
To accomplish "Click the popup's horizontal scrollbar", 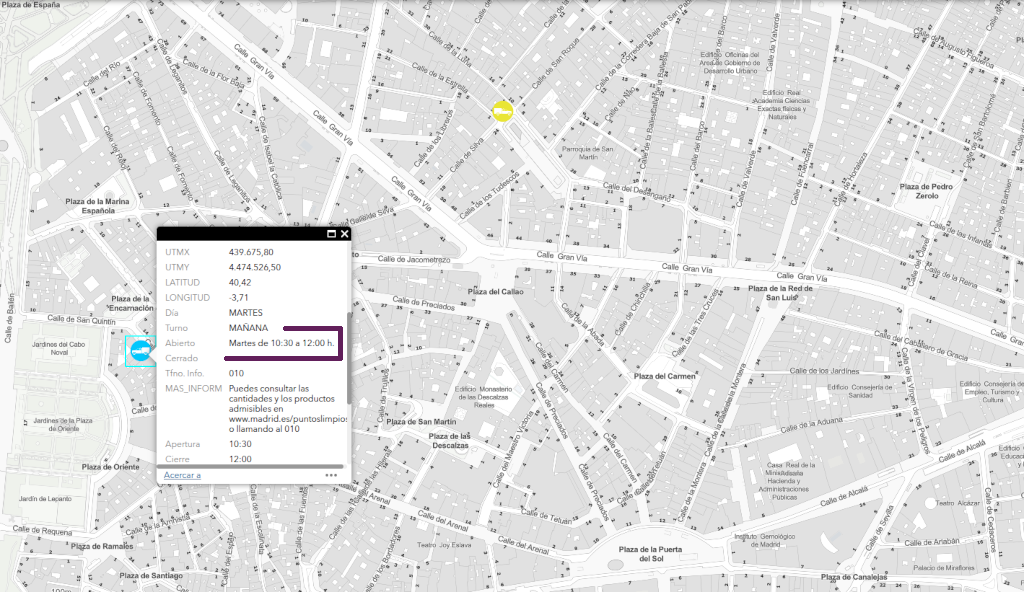I will coord(250,466).
